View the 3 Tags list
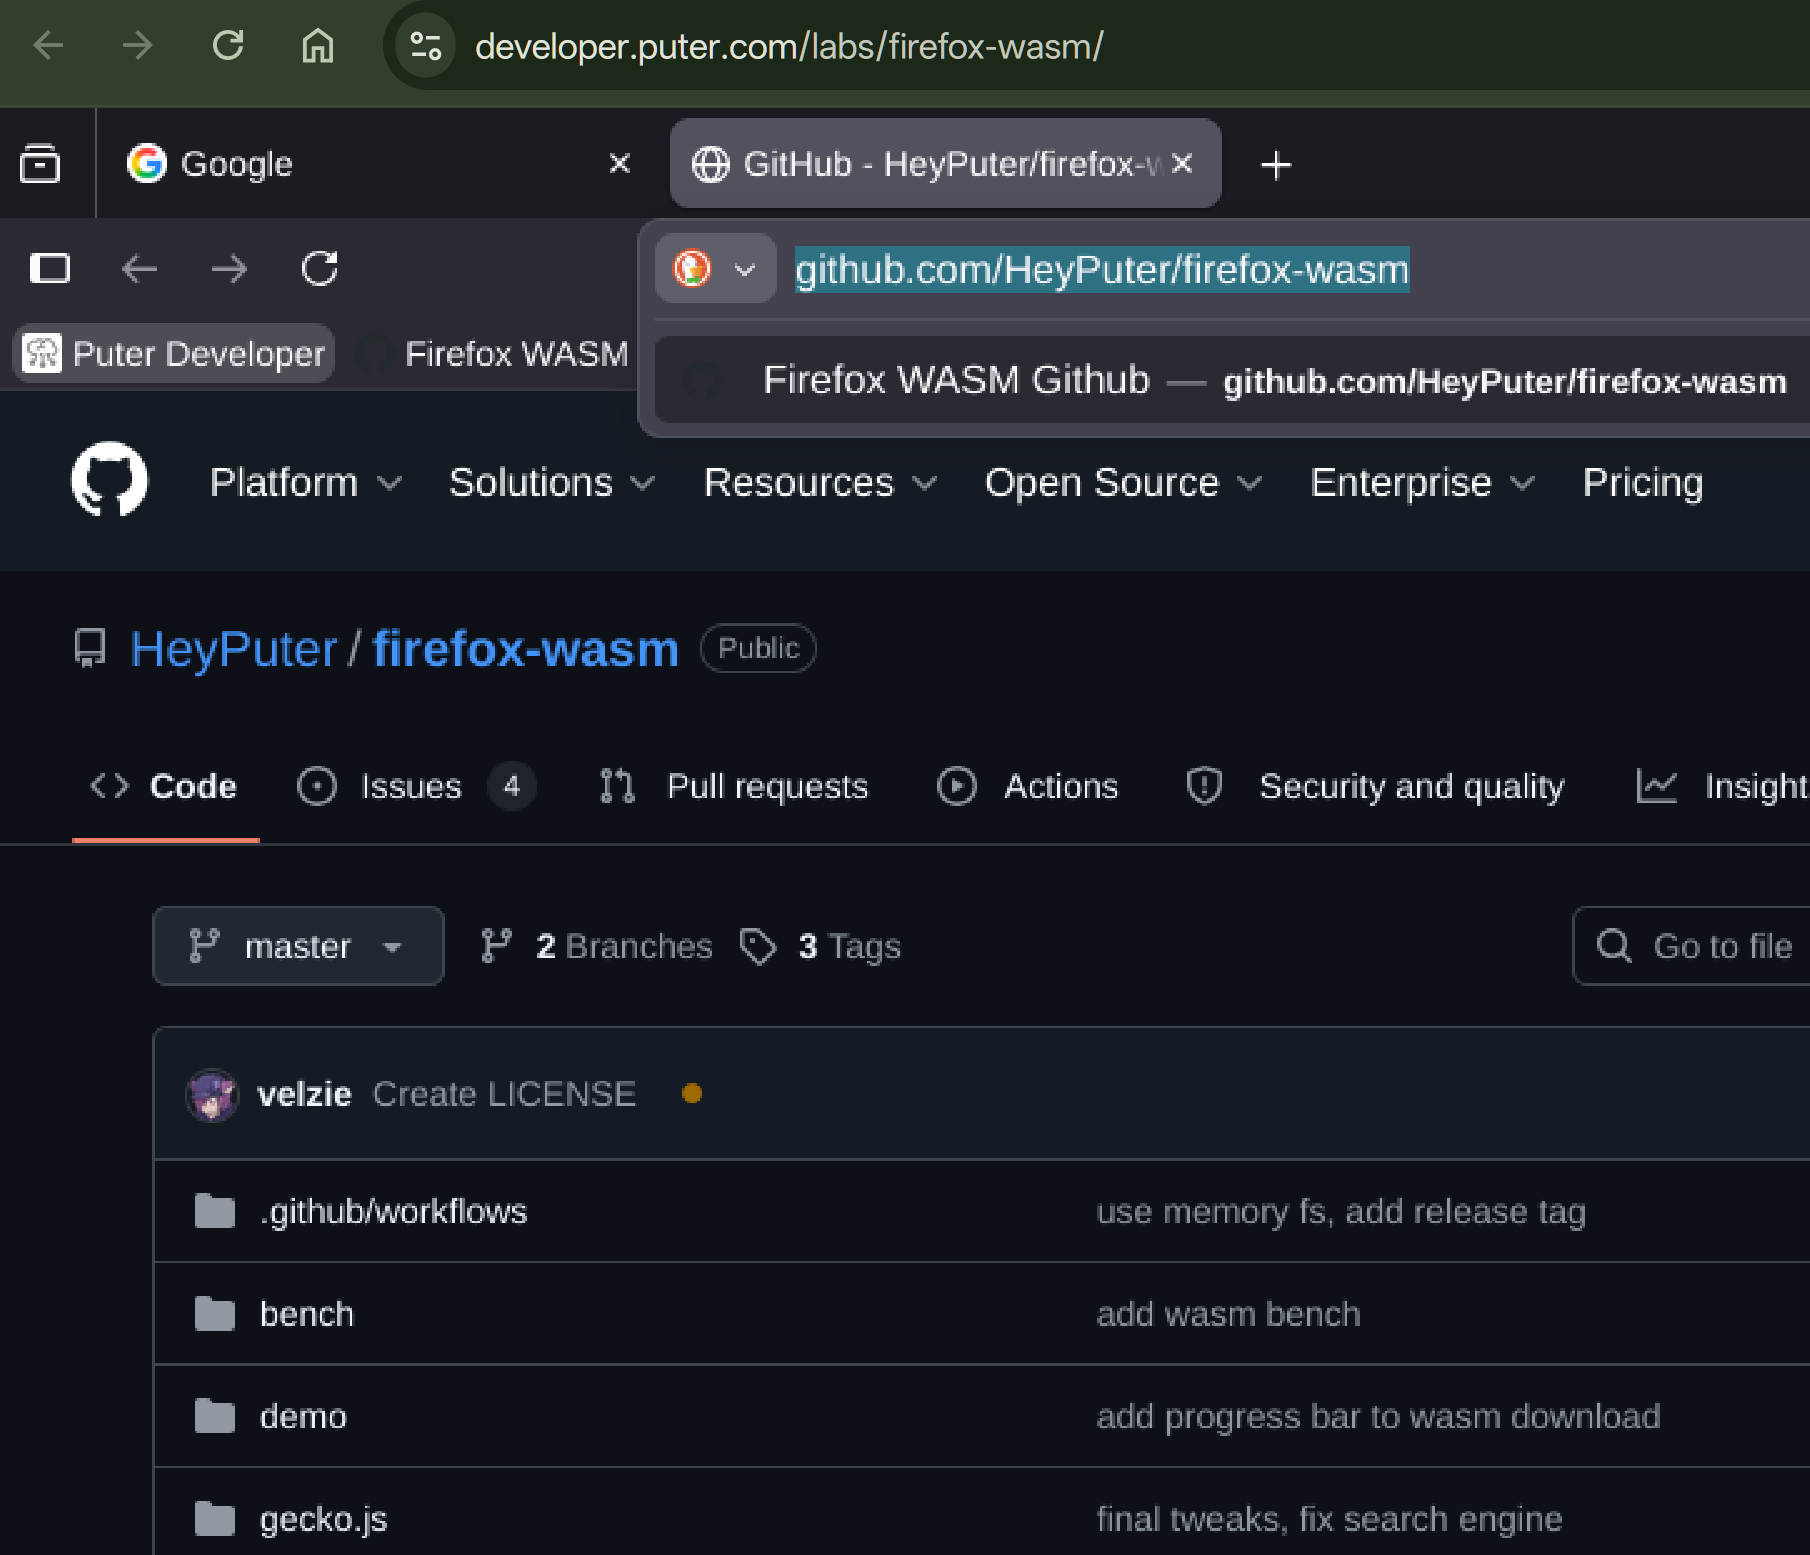 click(x=820, y=946)
